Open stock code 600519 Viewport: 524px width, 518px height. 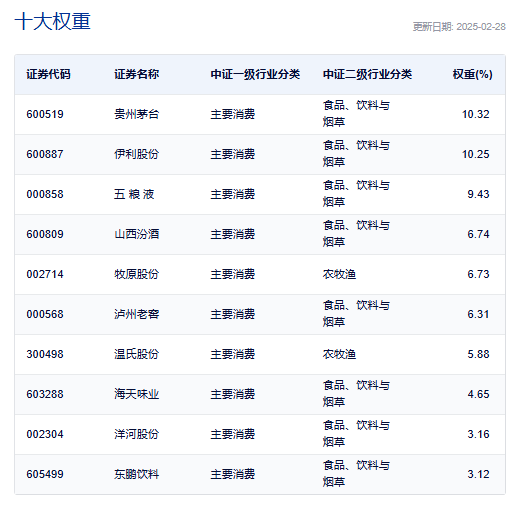pyautogui.click(x=45, y=114)
